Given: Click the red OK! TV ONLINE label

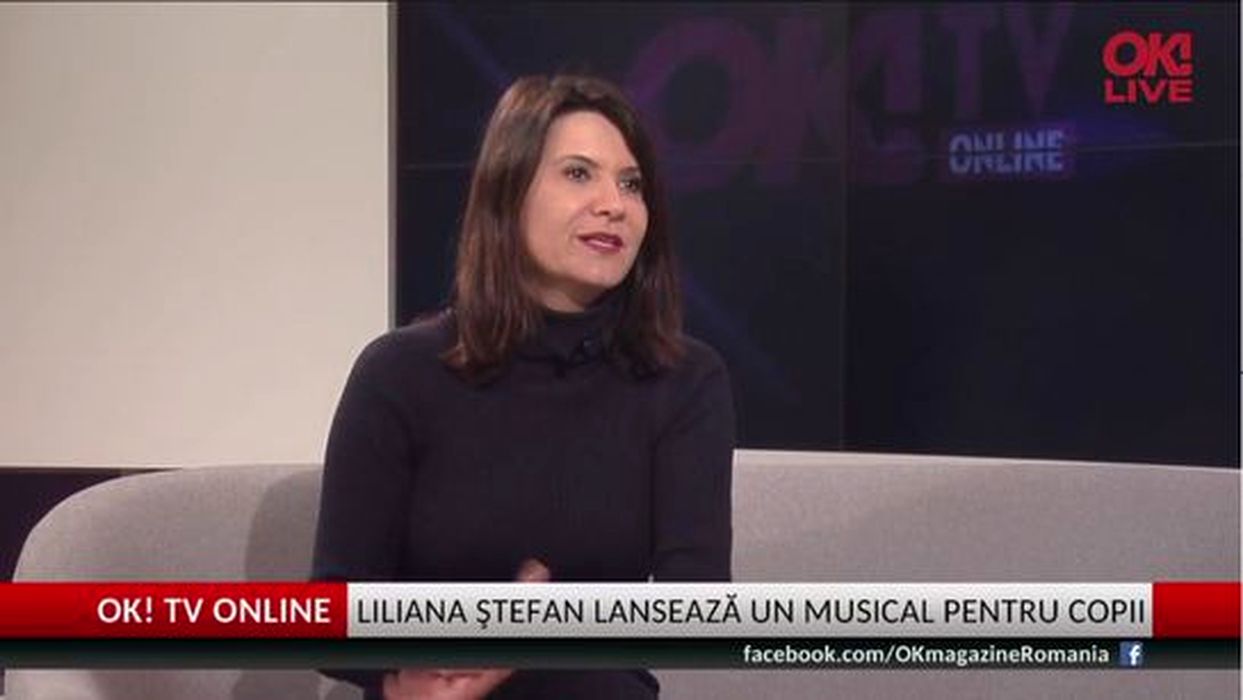Looking at the screenshot, I should [x=214, y=611].
